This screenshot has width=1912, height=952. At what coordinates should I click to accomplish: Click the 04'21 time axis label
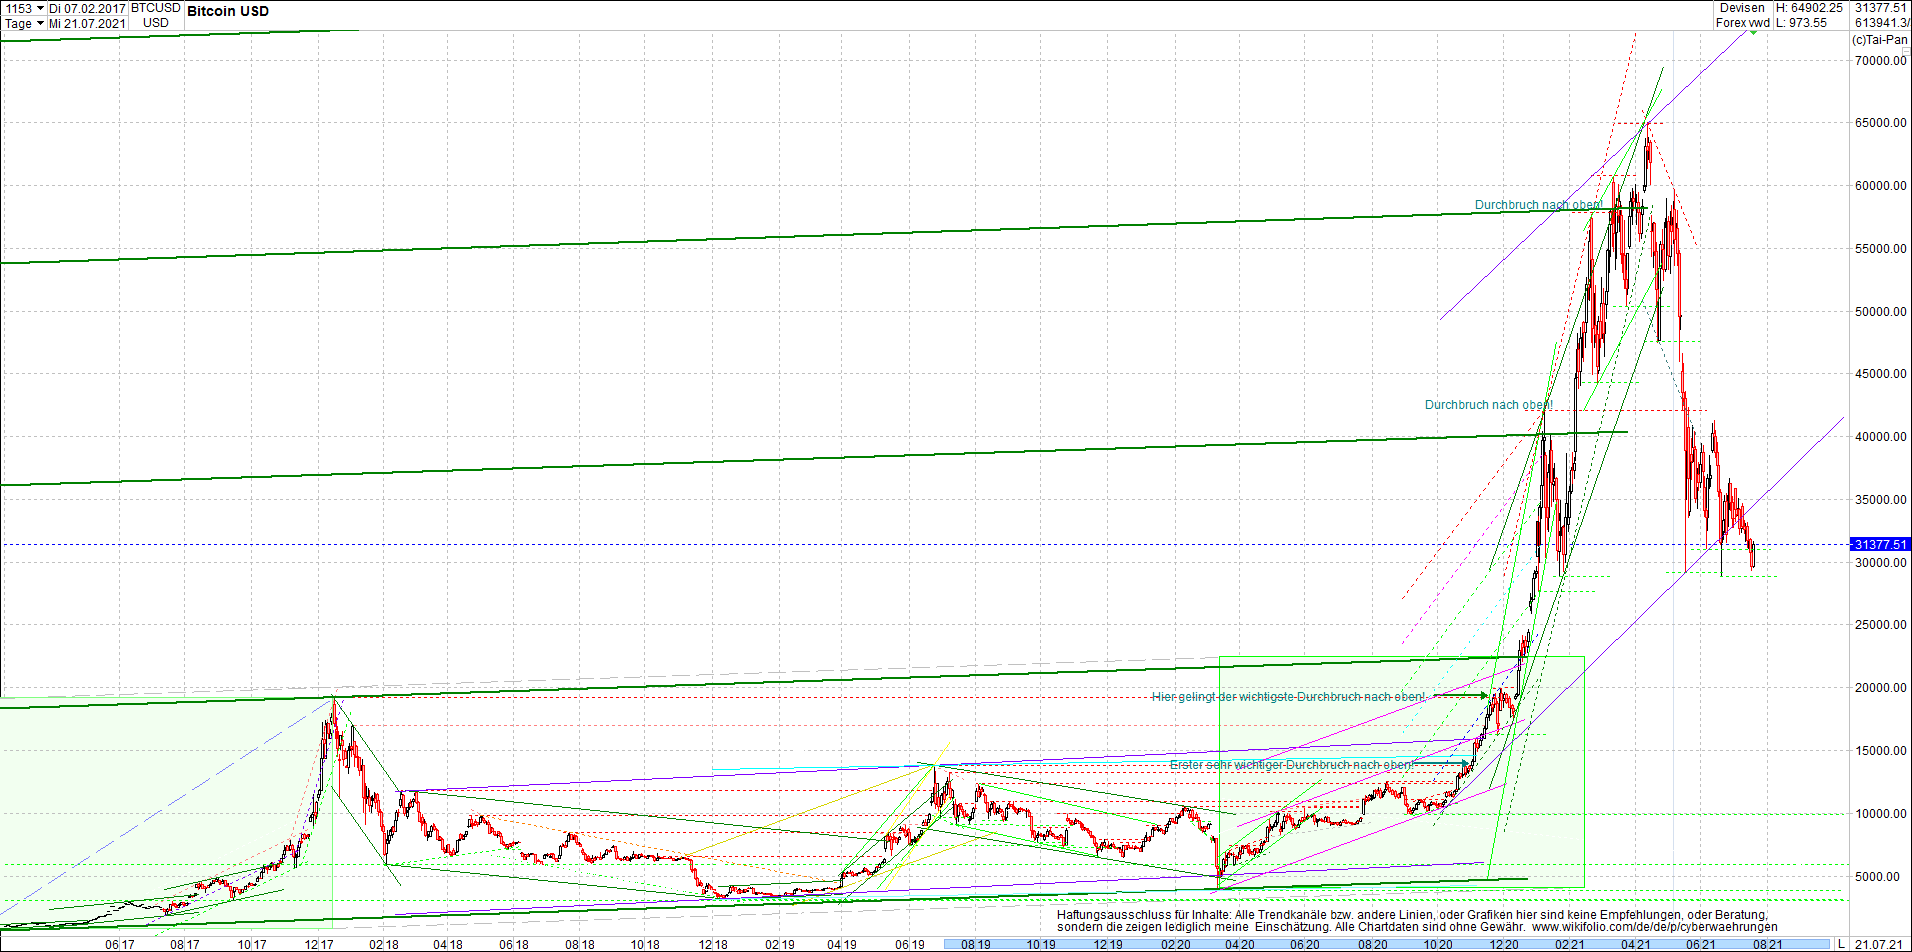(1636, 944)
